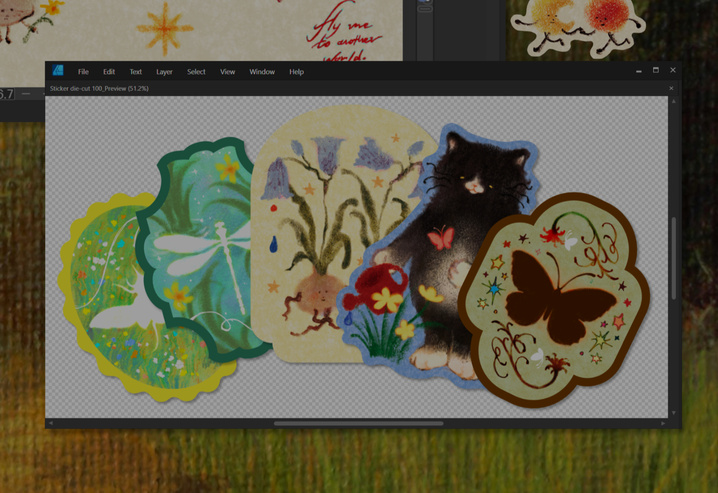Click the scroll left arrow

pos(50,423)
